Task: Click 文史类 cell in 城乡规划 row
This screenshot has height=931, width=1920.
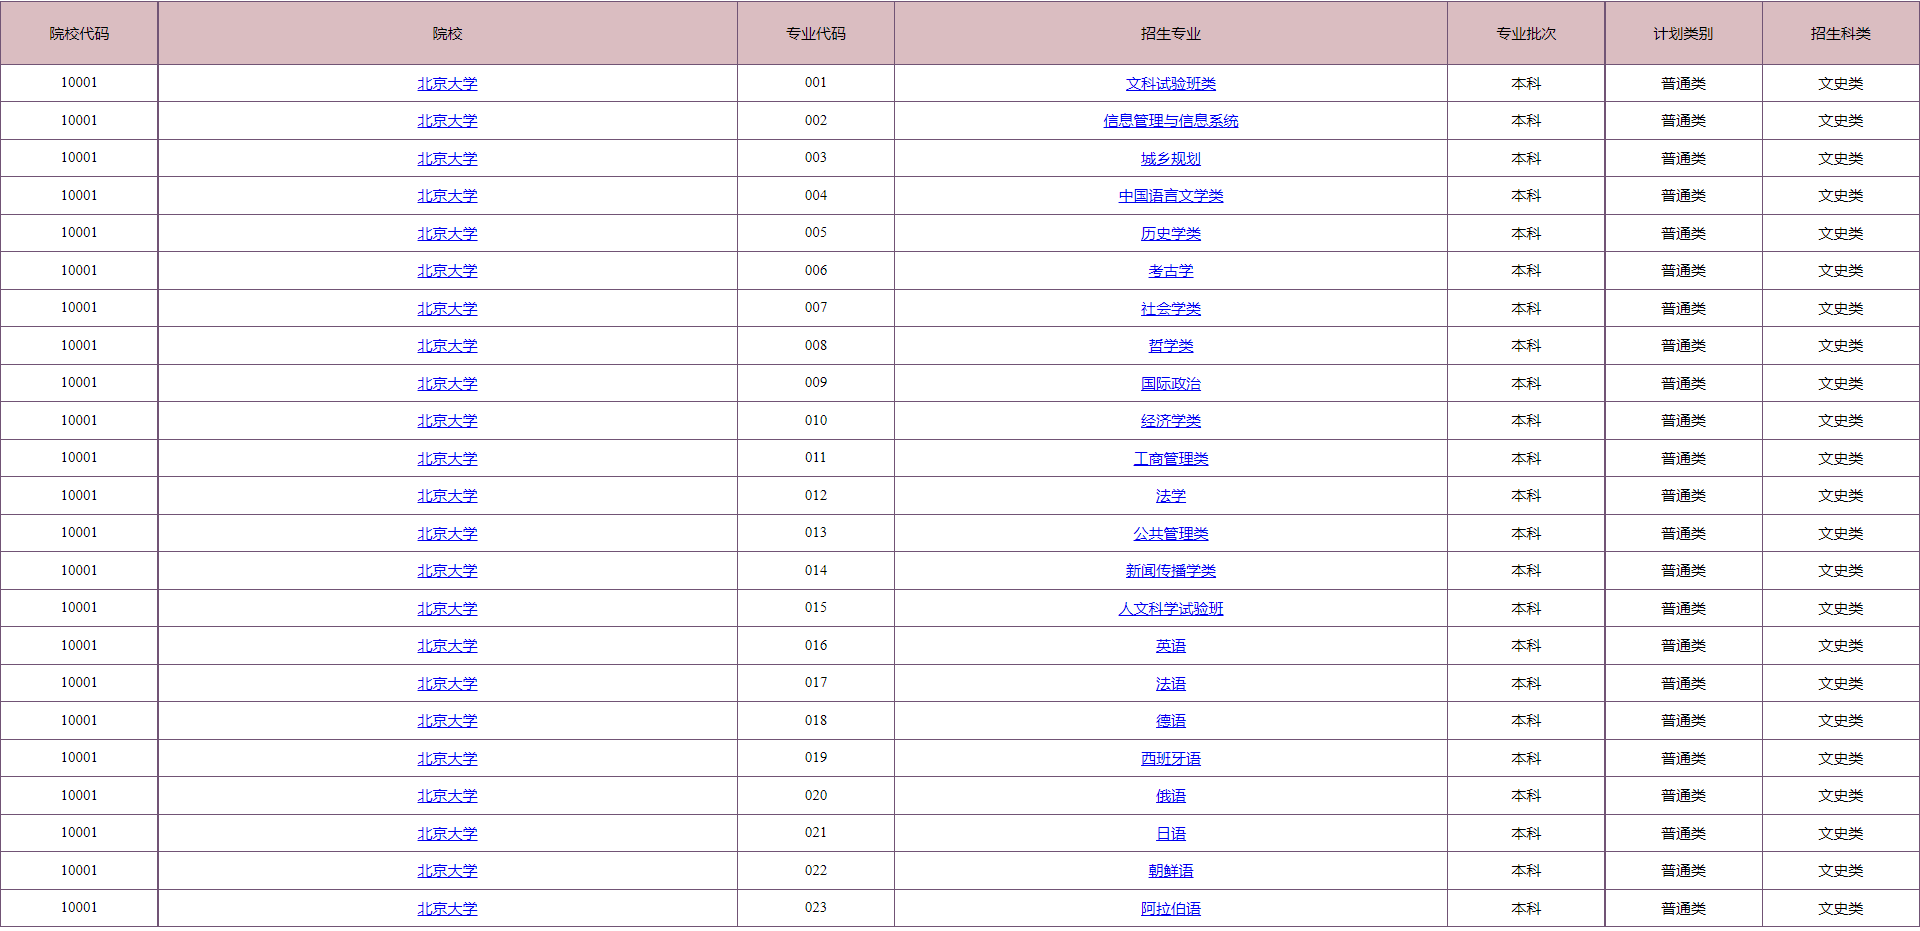Action: [x=1840, y=159]
